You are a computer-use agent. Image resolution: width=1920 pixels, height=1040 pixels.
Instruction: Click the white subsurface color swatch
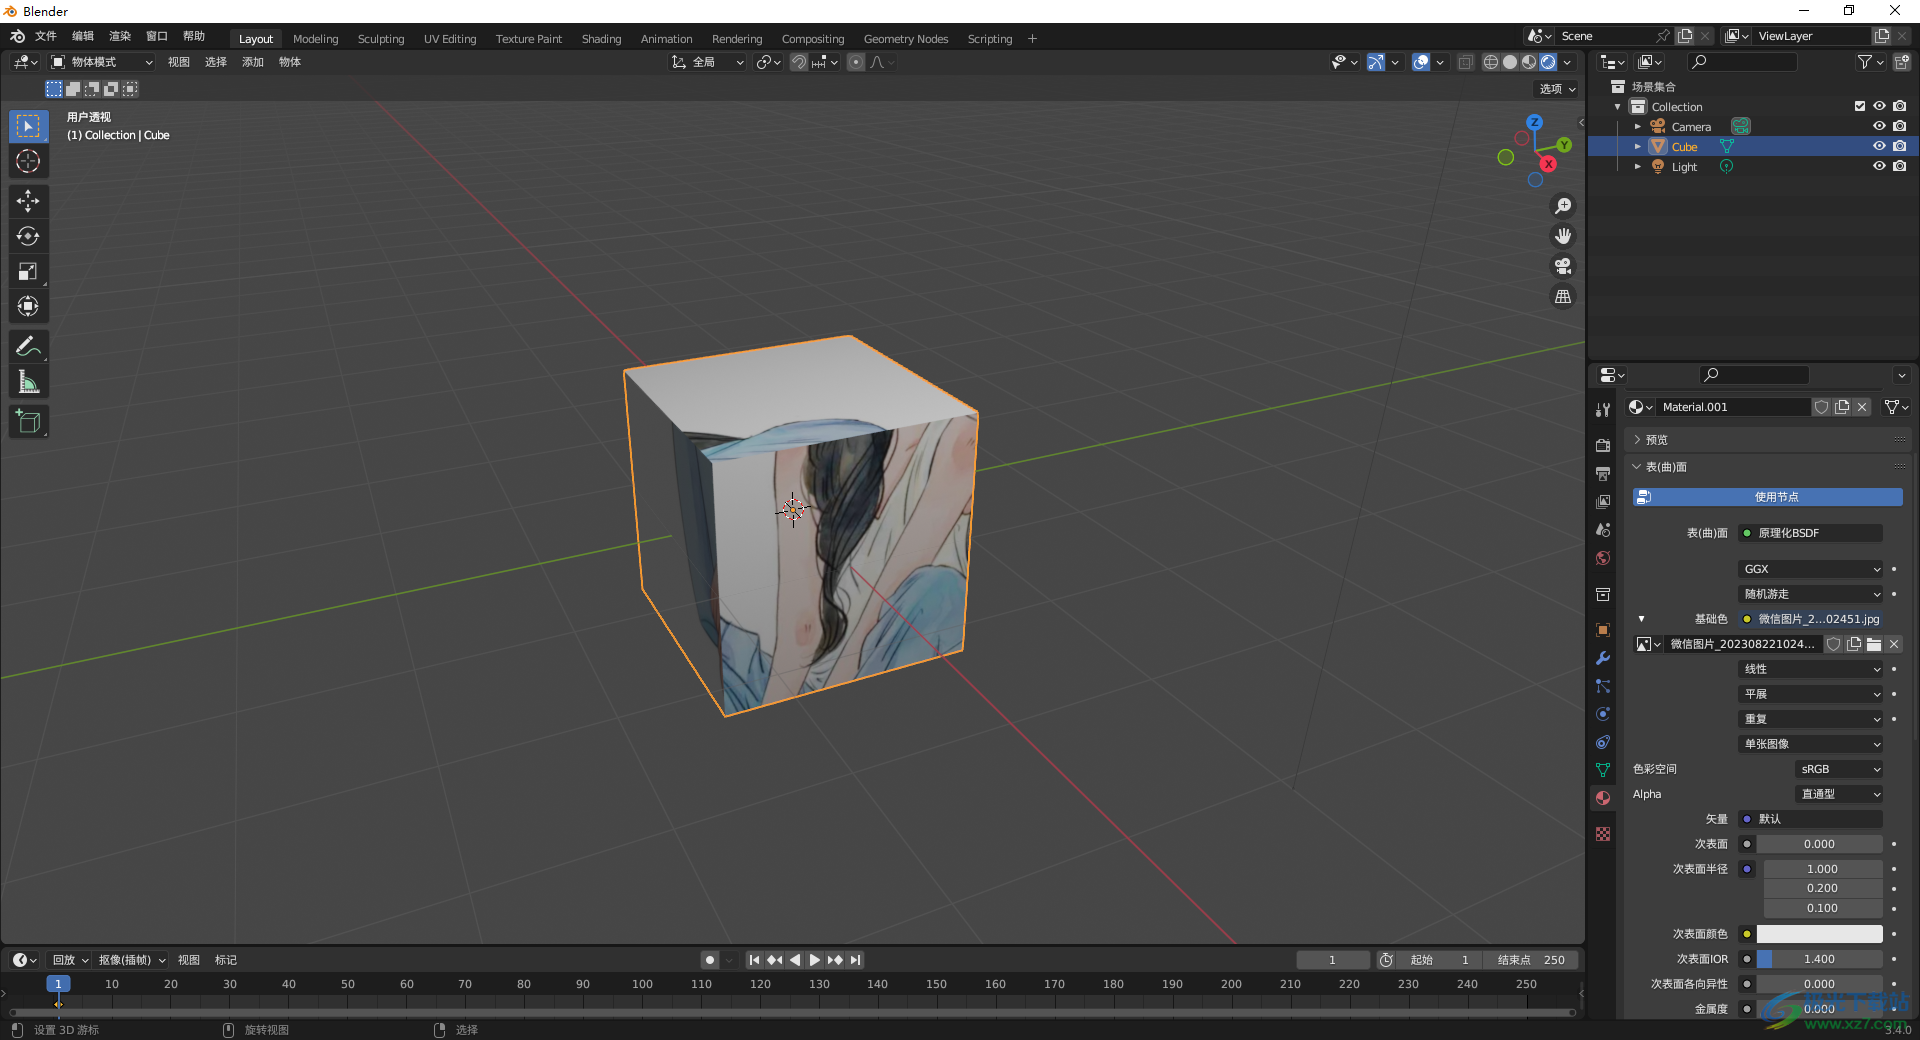1819,934
